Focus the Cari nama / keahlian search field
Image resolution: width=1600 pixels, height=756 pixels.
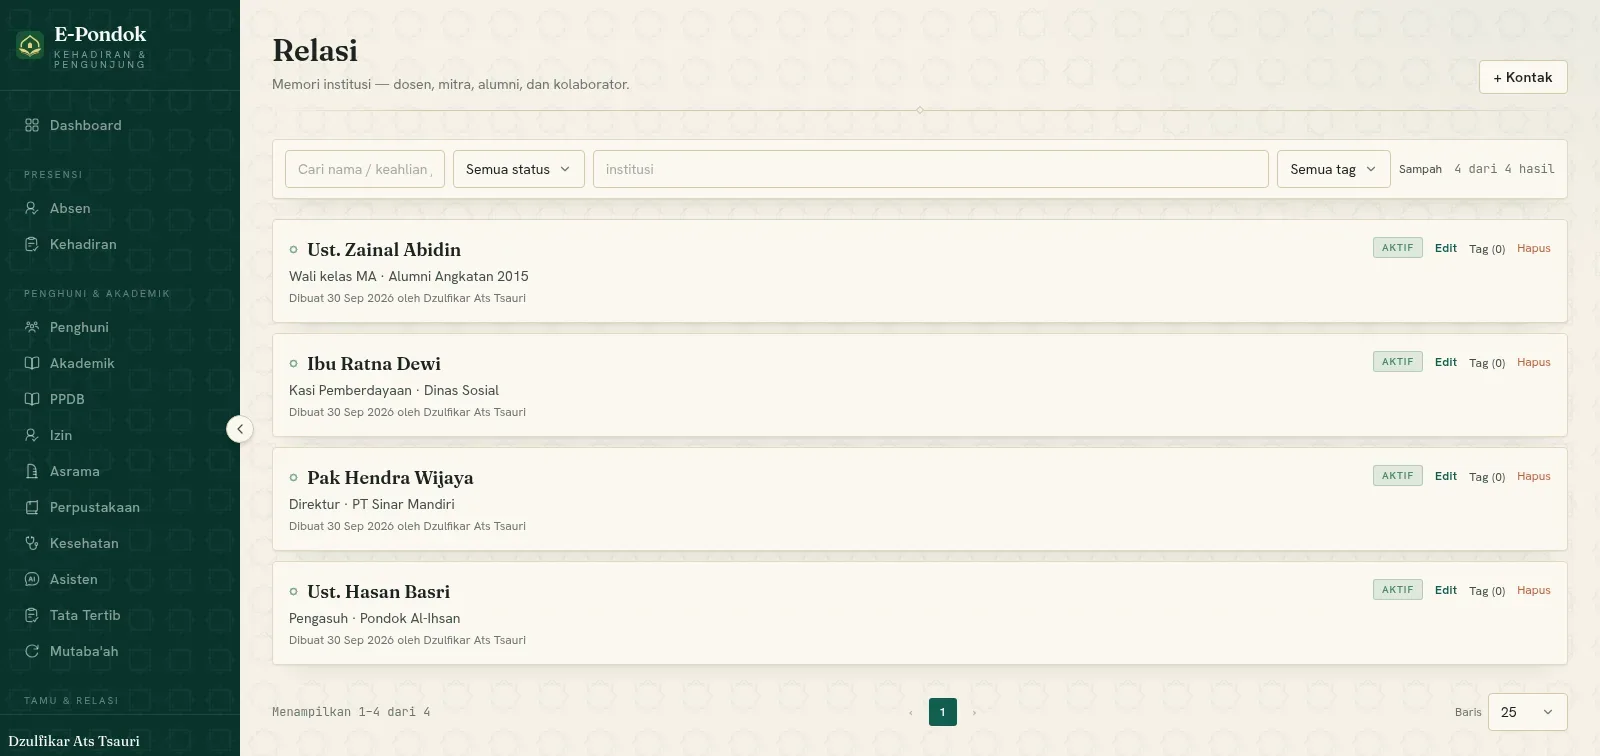tap(365, 169)
